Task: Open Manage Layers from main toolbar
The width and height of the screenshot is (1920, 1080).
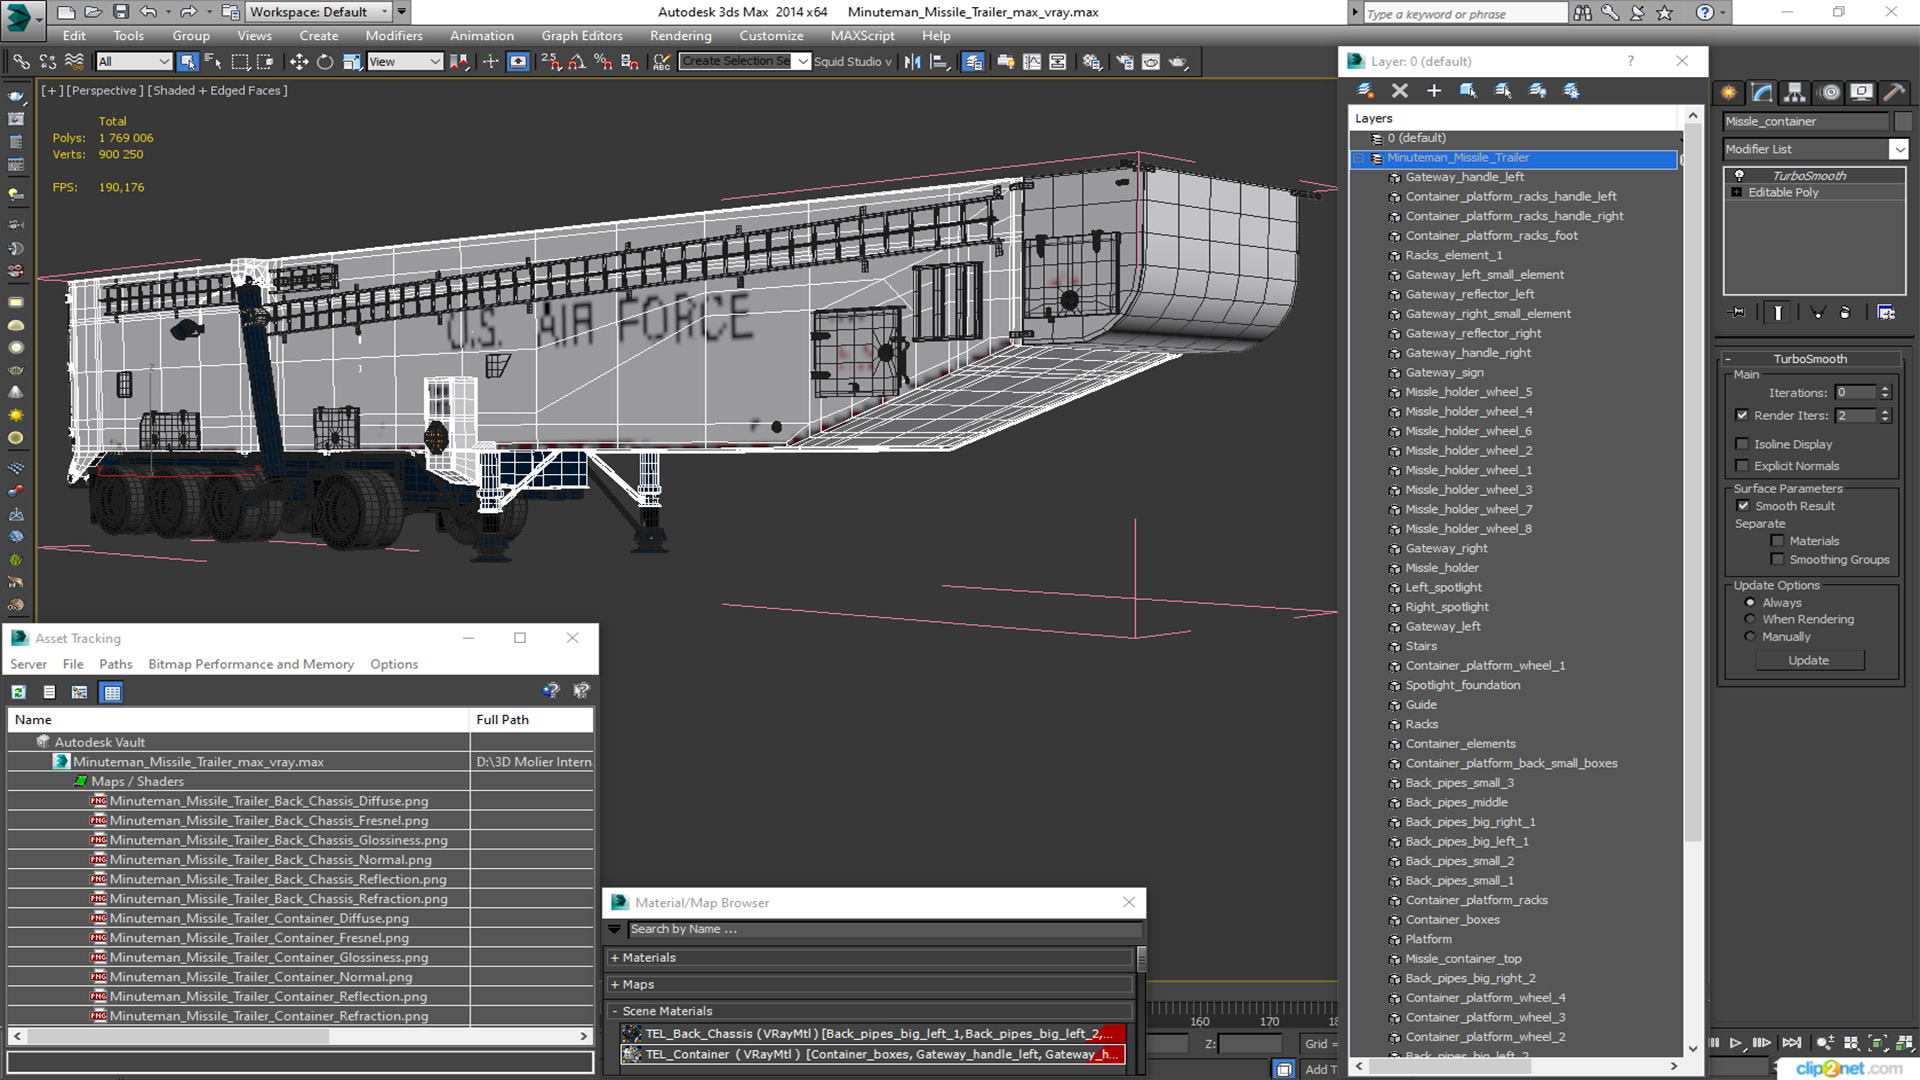Action: click(973, 62)
